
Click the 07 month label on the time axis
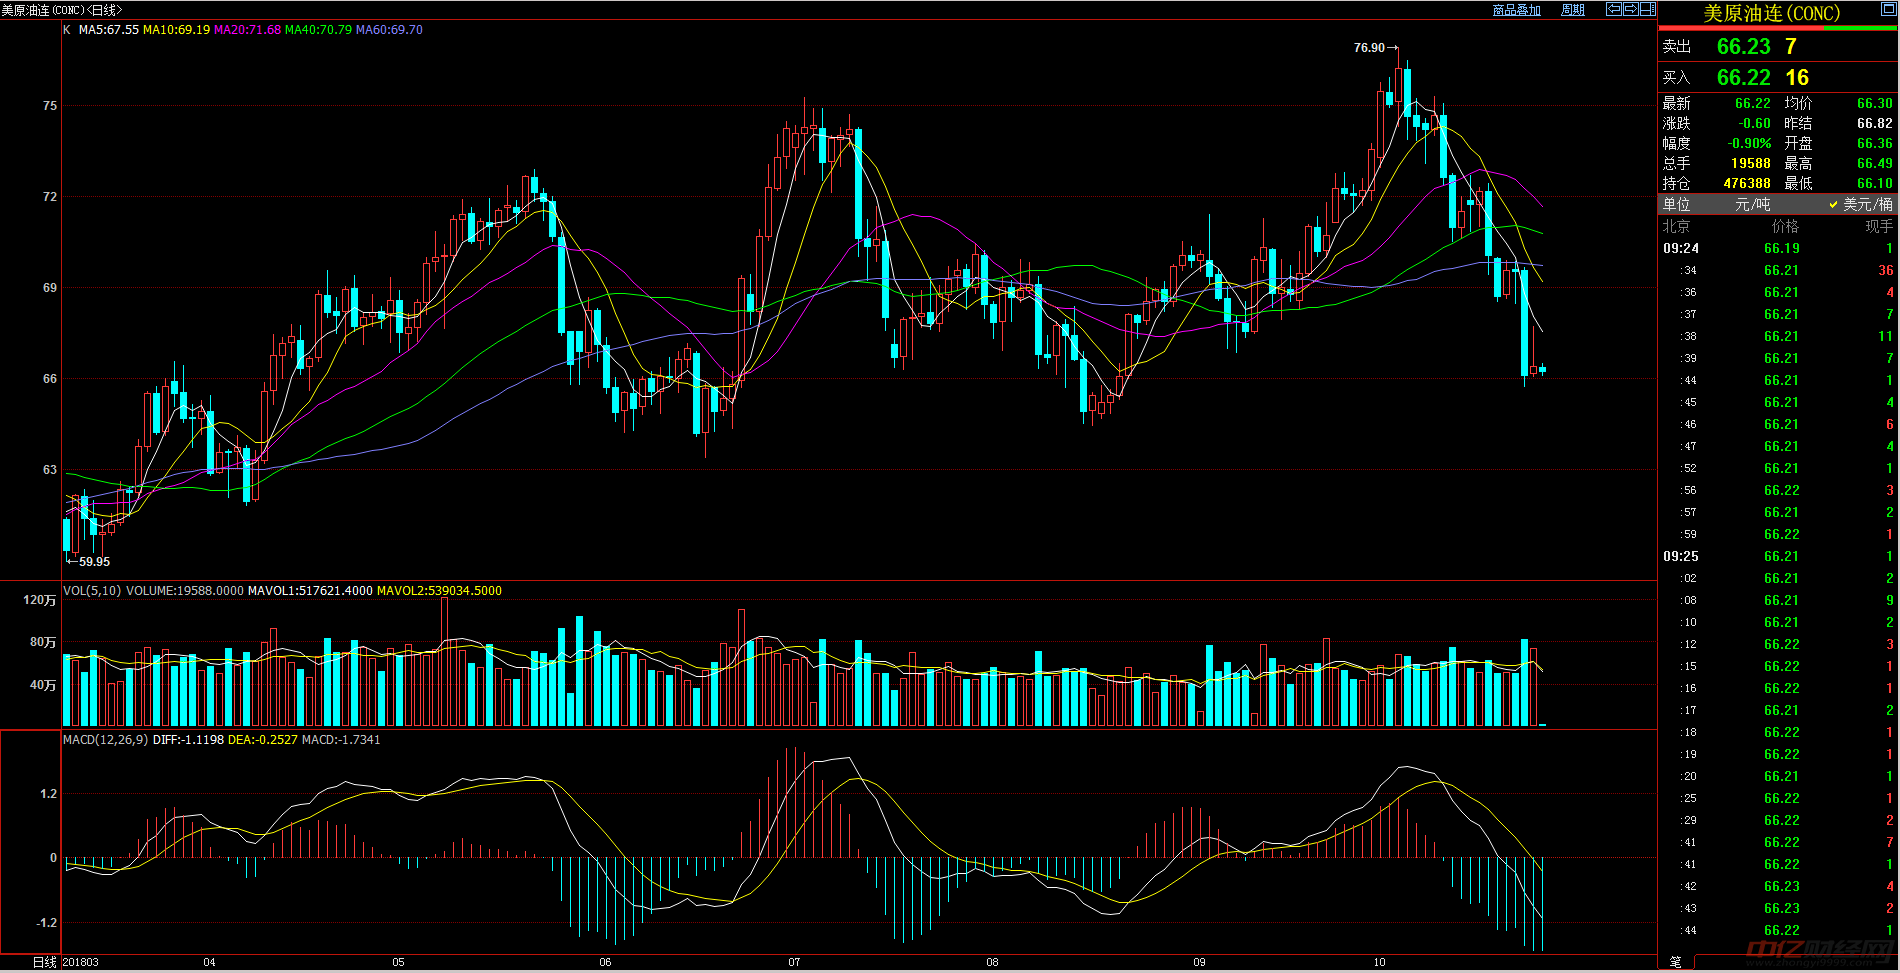[794, 963]
